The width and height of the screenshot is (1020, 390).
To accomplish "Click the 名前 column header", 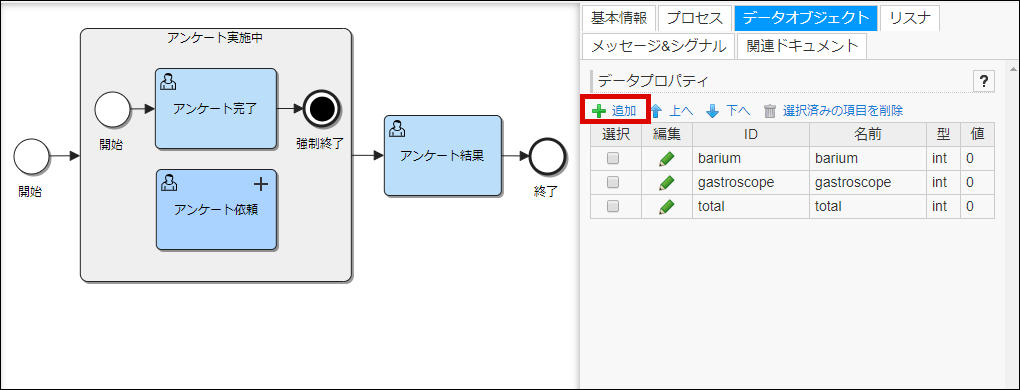I will [868, 135].
